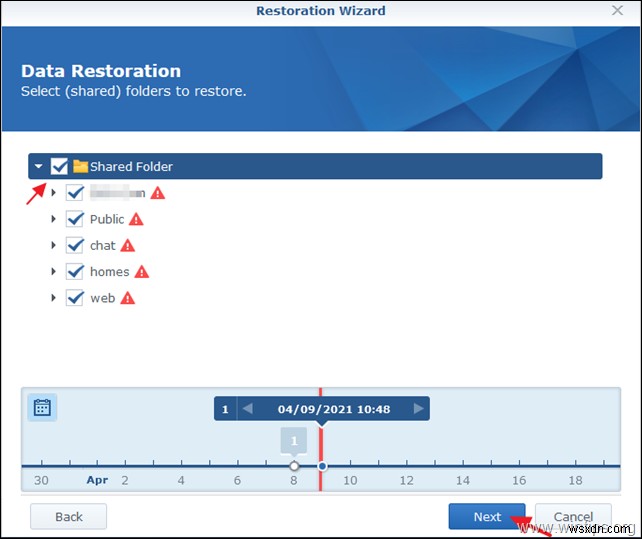Select the white timeline point at April 8
Image resolution: width=642 pixels, height=539 pixels.
[294, 466]
